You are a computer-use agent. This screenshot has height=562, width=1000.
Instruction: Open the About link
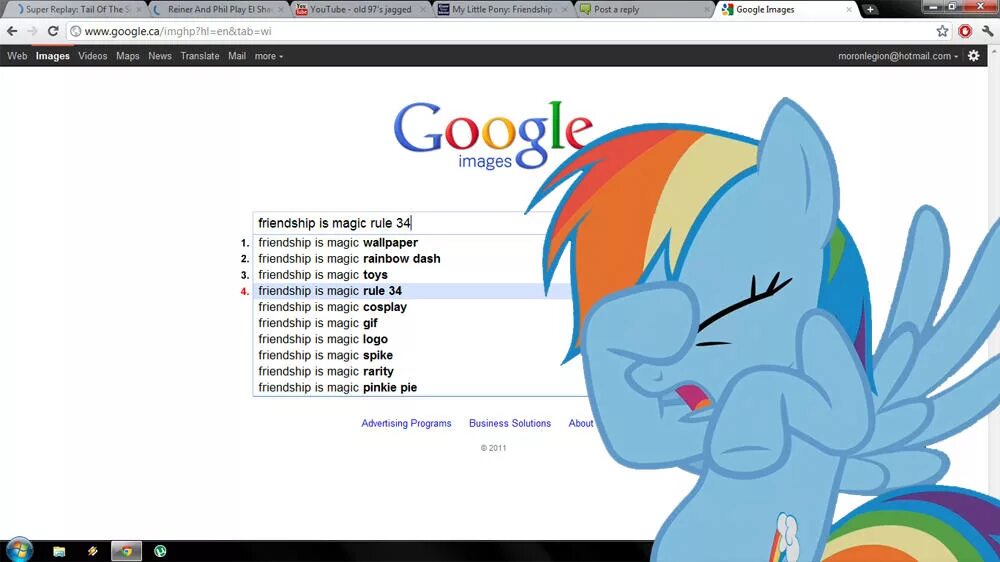[581, 423]
